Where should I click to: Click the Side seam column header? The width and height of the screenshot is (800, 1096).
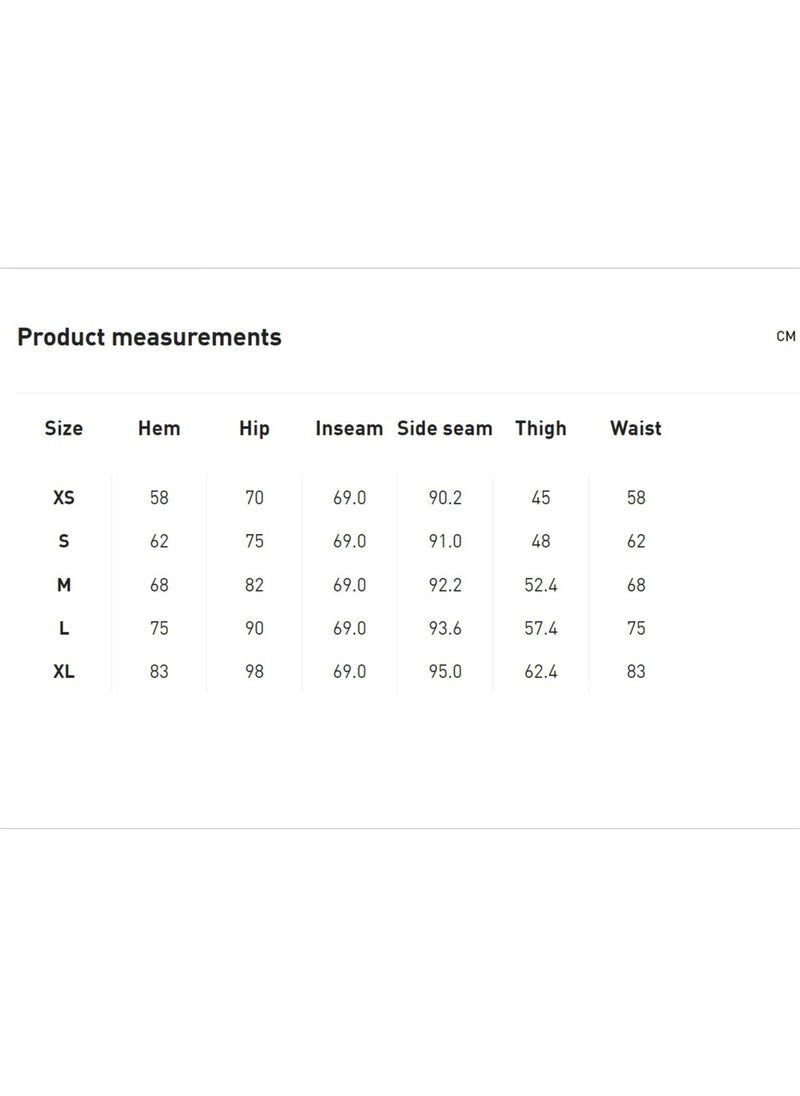445,428
